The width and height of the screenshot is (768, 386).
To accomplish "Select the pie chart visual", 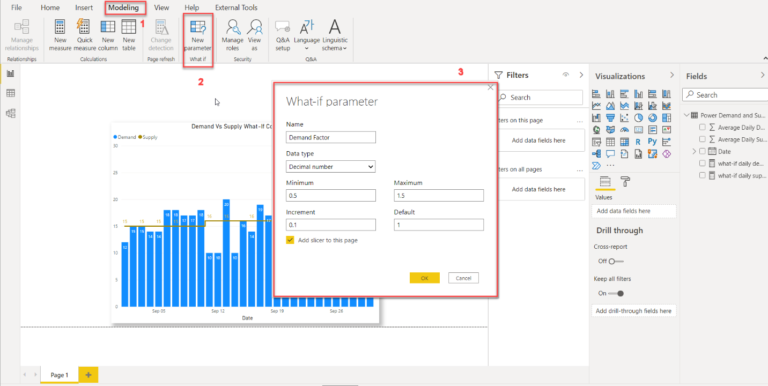I will click(638, 118).
